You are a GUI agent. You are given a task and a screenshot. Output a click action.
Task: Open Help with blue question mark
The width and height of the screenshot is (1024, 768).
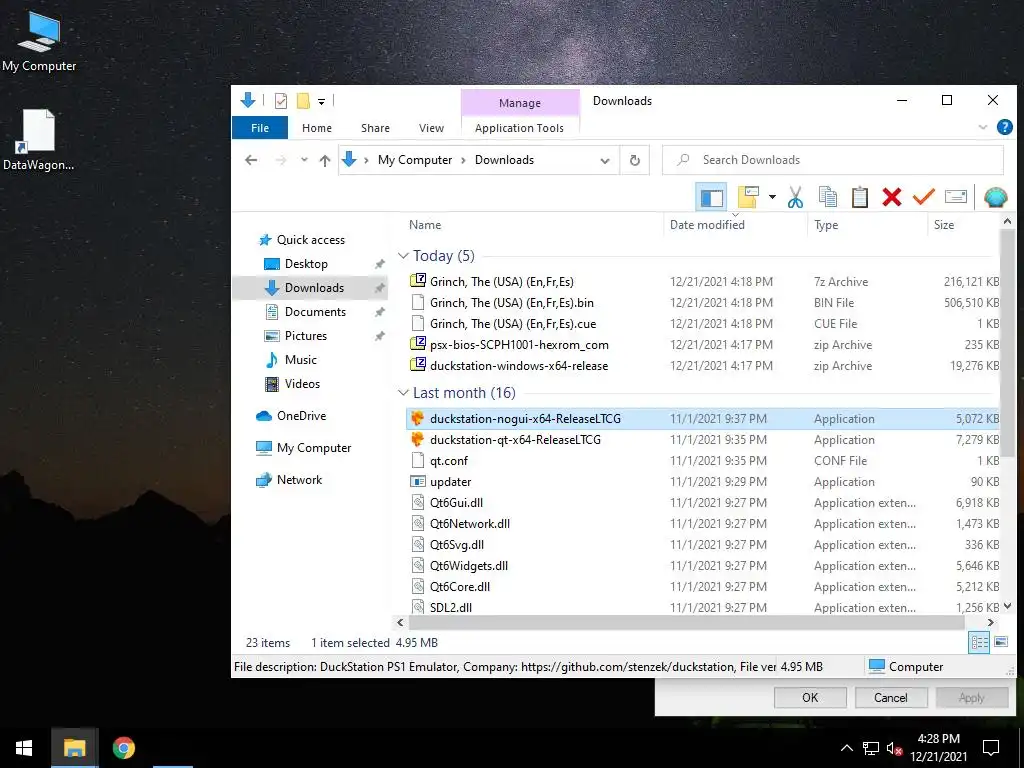pos(1004,127)
